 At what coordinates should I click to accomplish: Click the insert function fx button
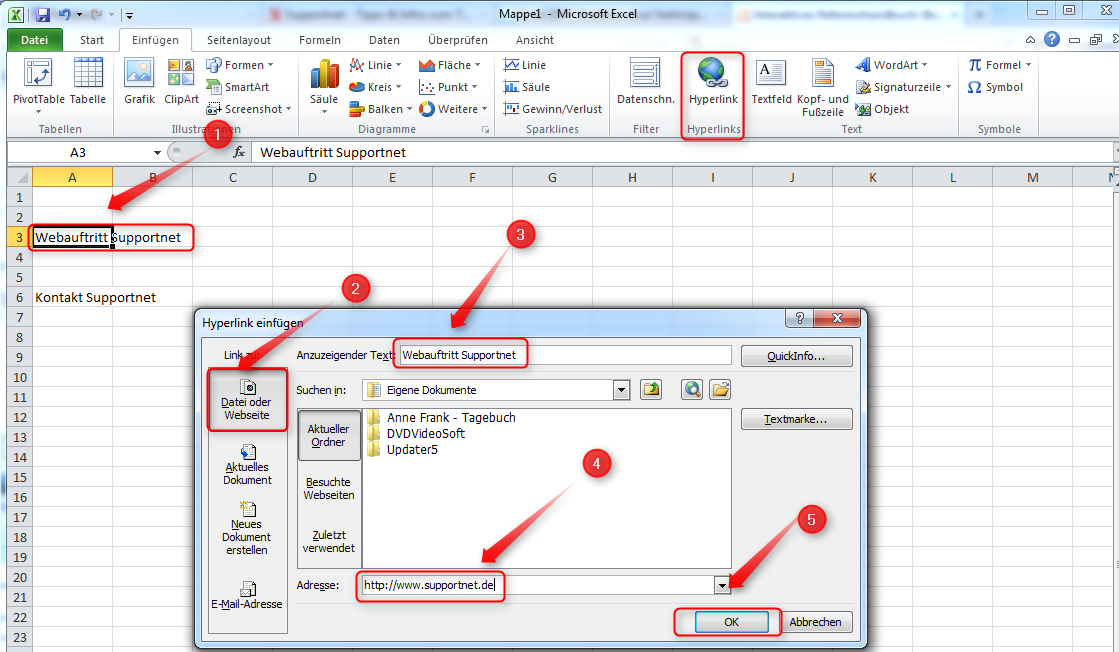[x=239, y=152]
